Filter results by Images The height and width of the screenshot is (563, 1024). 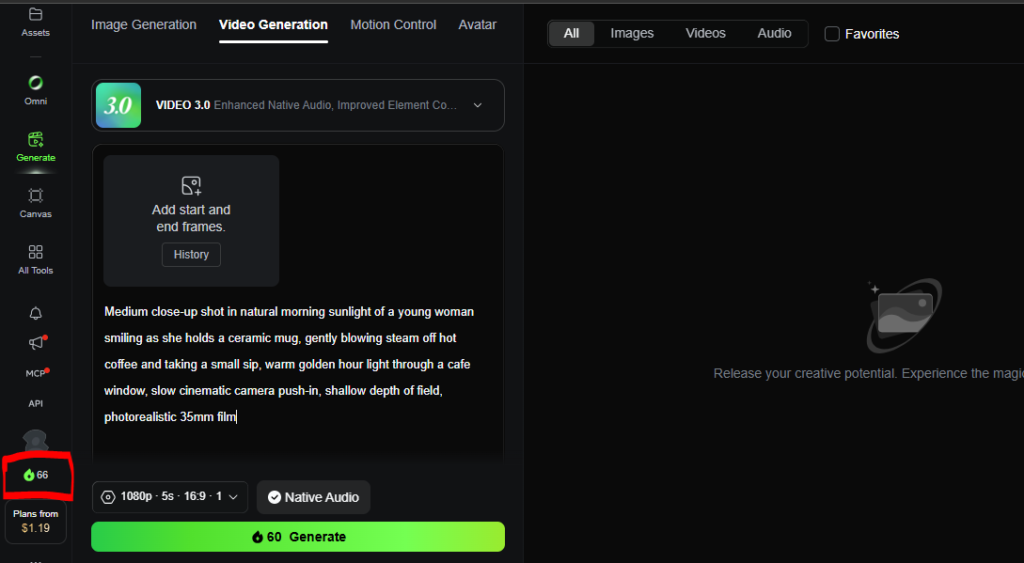632,33
